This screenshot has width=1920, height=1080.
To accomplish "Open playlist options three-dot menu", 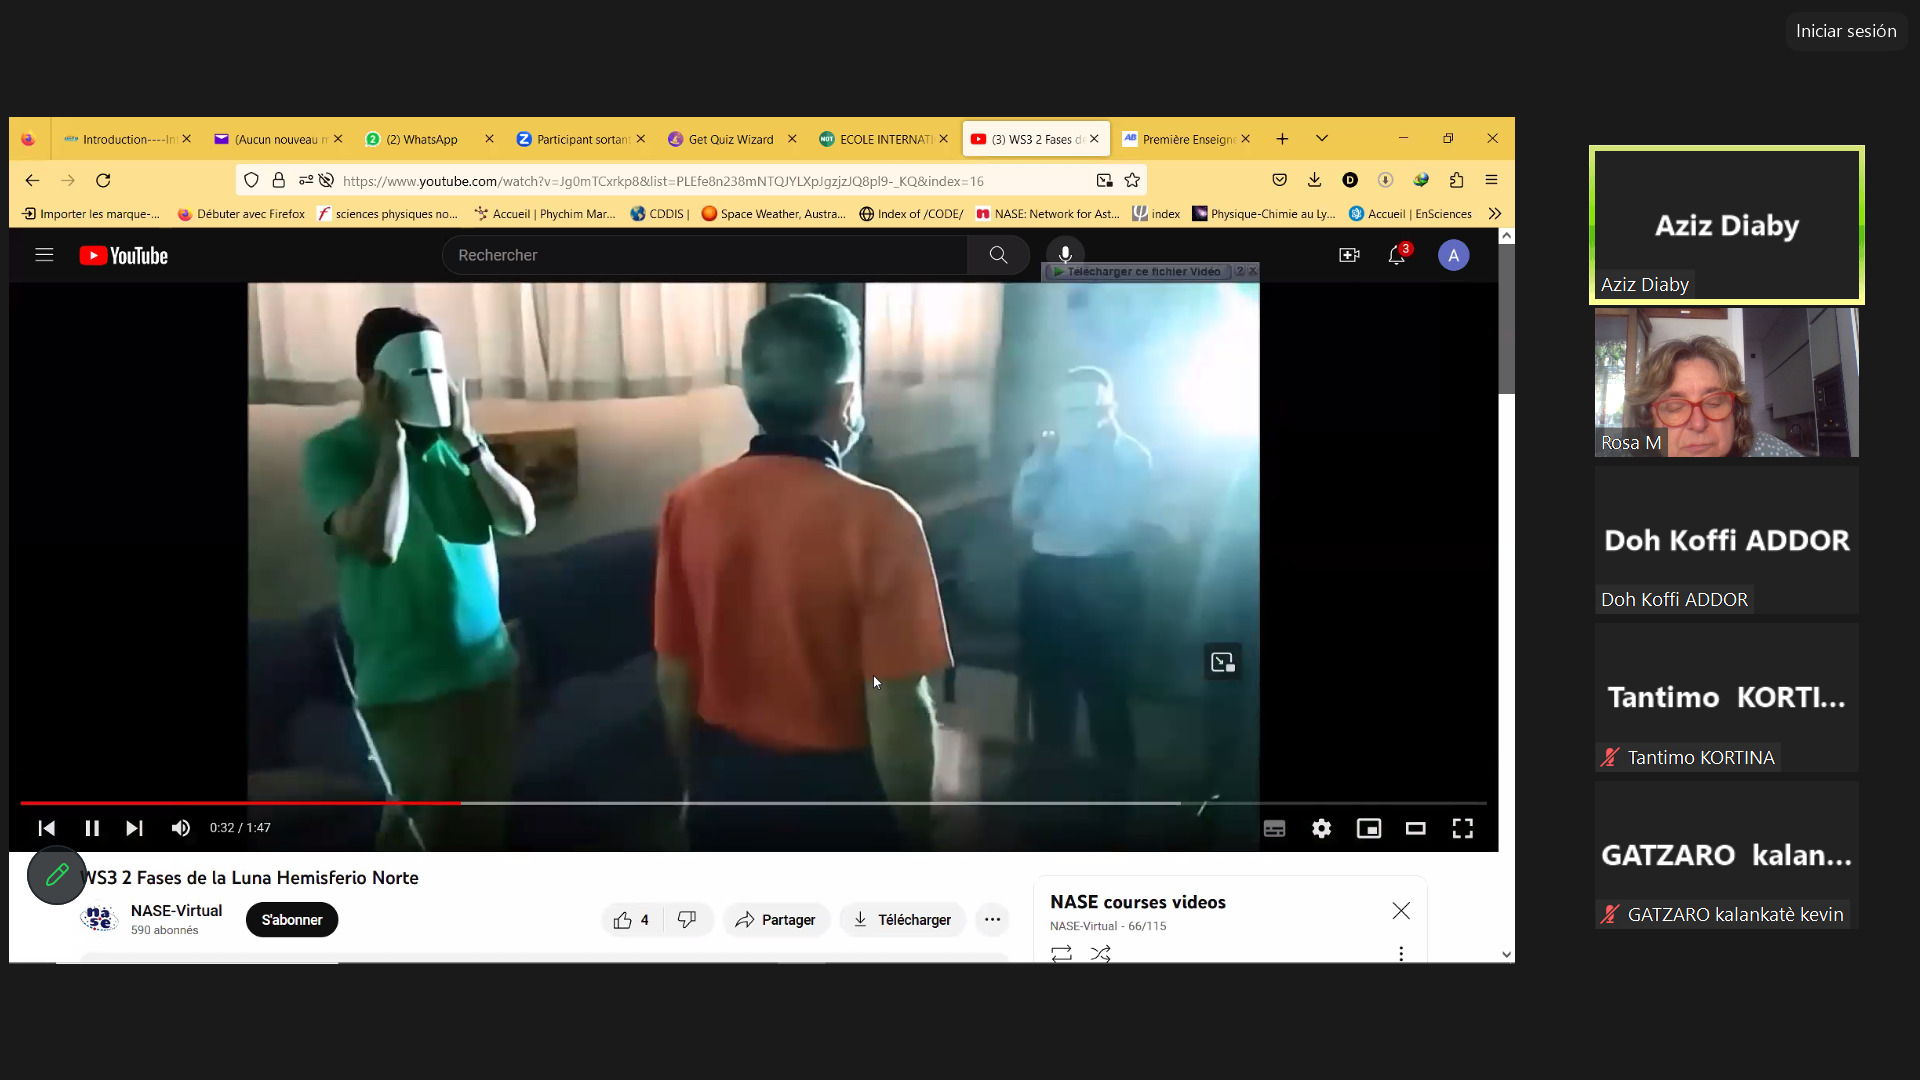I will point(1401,953).
